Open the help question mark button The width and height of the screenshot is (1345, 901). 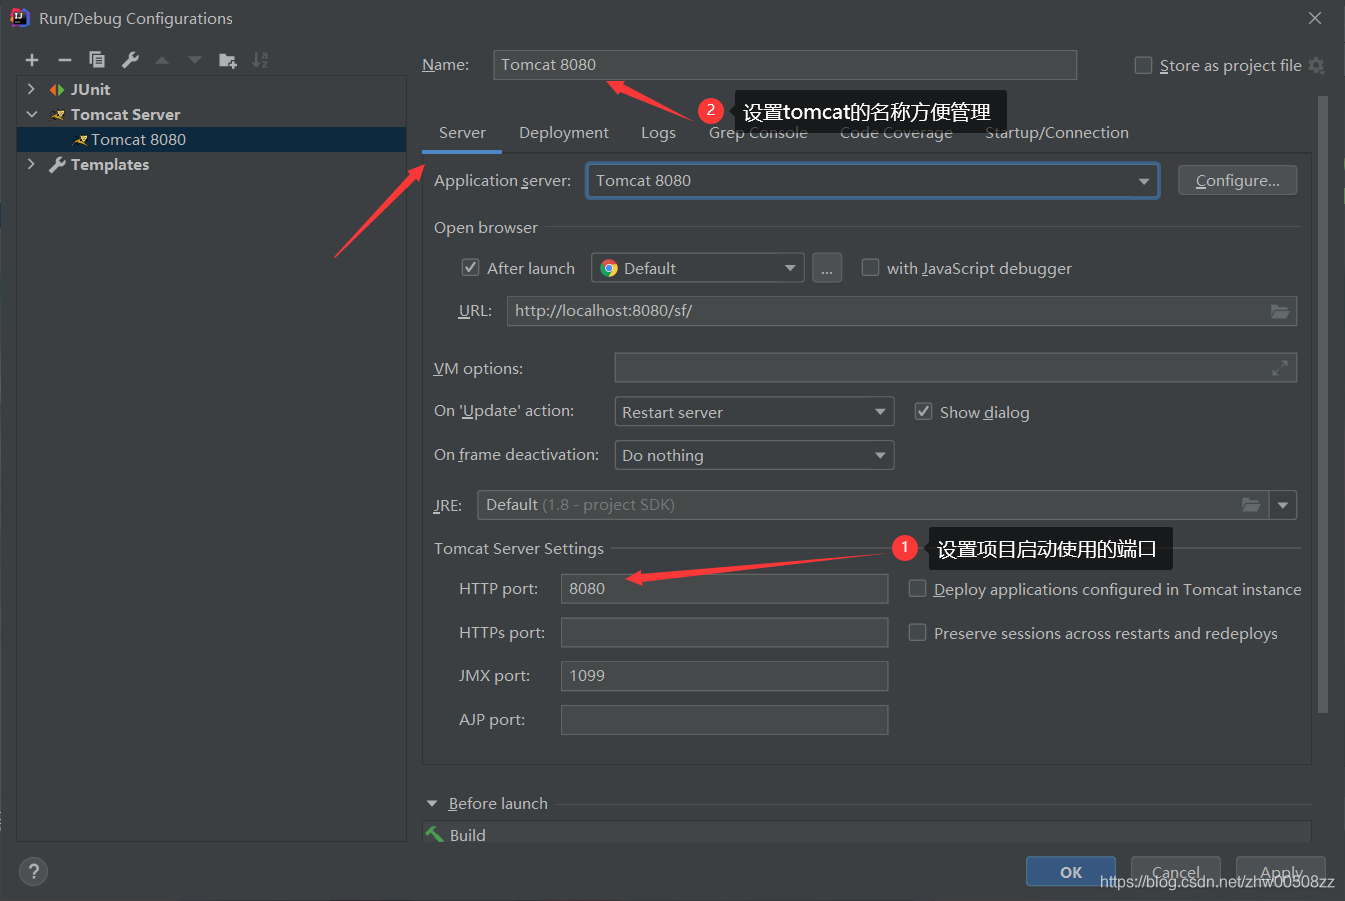click(x=33, y=871)
